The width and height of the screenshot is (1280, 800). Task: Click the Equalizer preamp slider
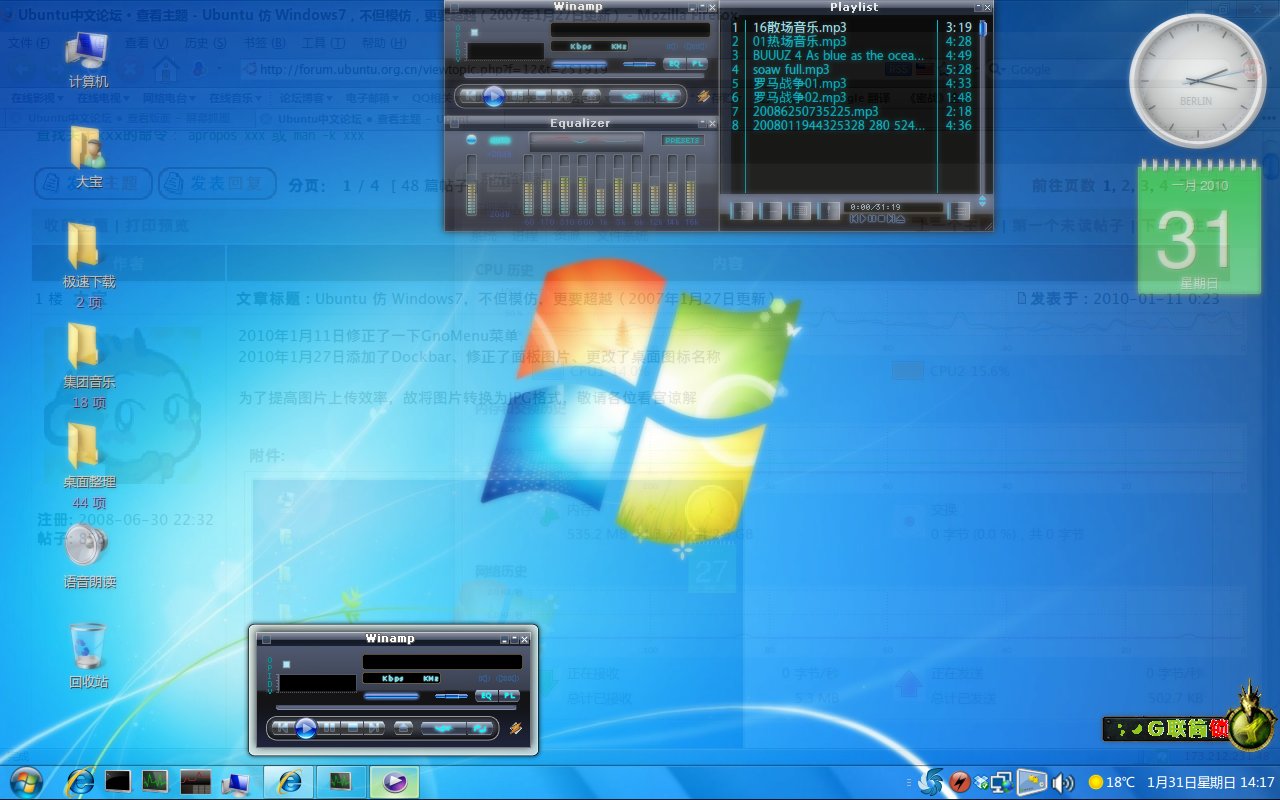(471, 184)
